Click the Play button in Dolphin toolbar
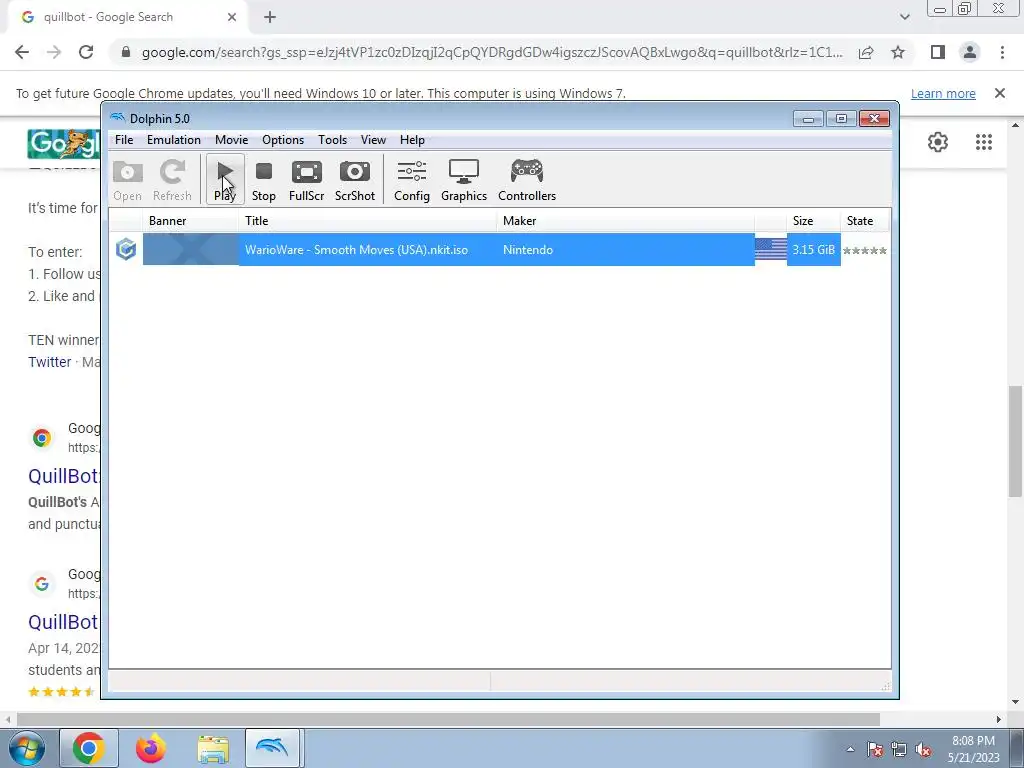This screenshot has width=1024, height=768. pos(225,179)
